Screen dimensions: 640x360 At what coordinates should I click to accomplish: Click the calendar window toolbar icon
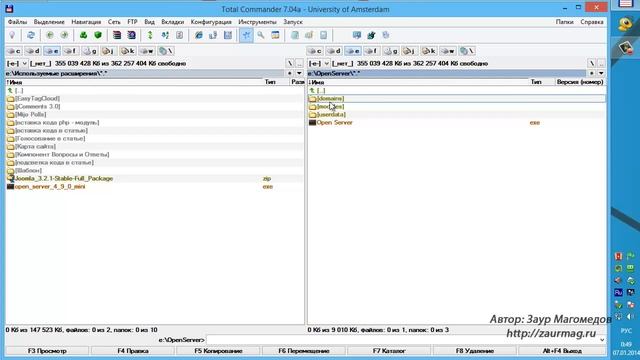click(x=276, y=35)
